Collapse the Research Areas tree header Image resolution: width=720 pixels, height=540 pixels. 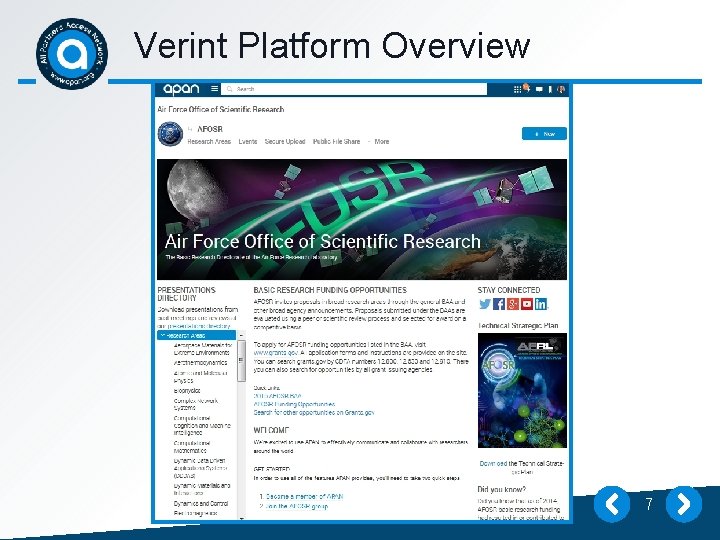[x=197, y=335]
